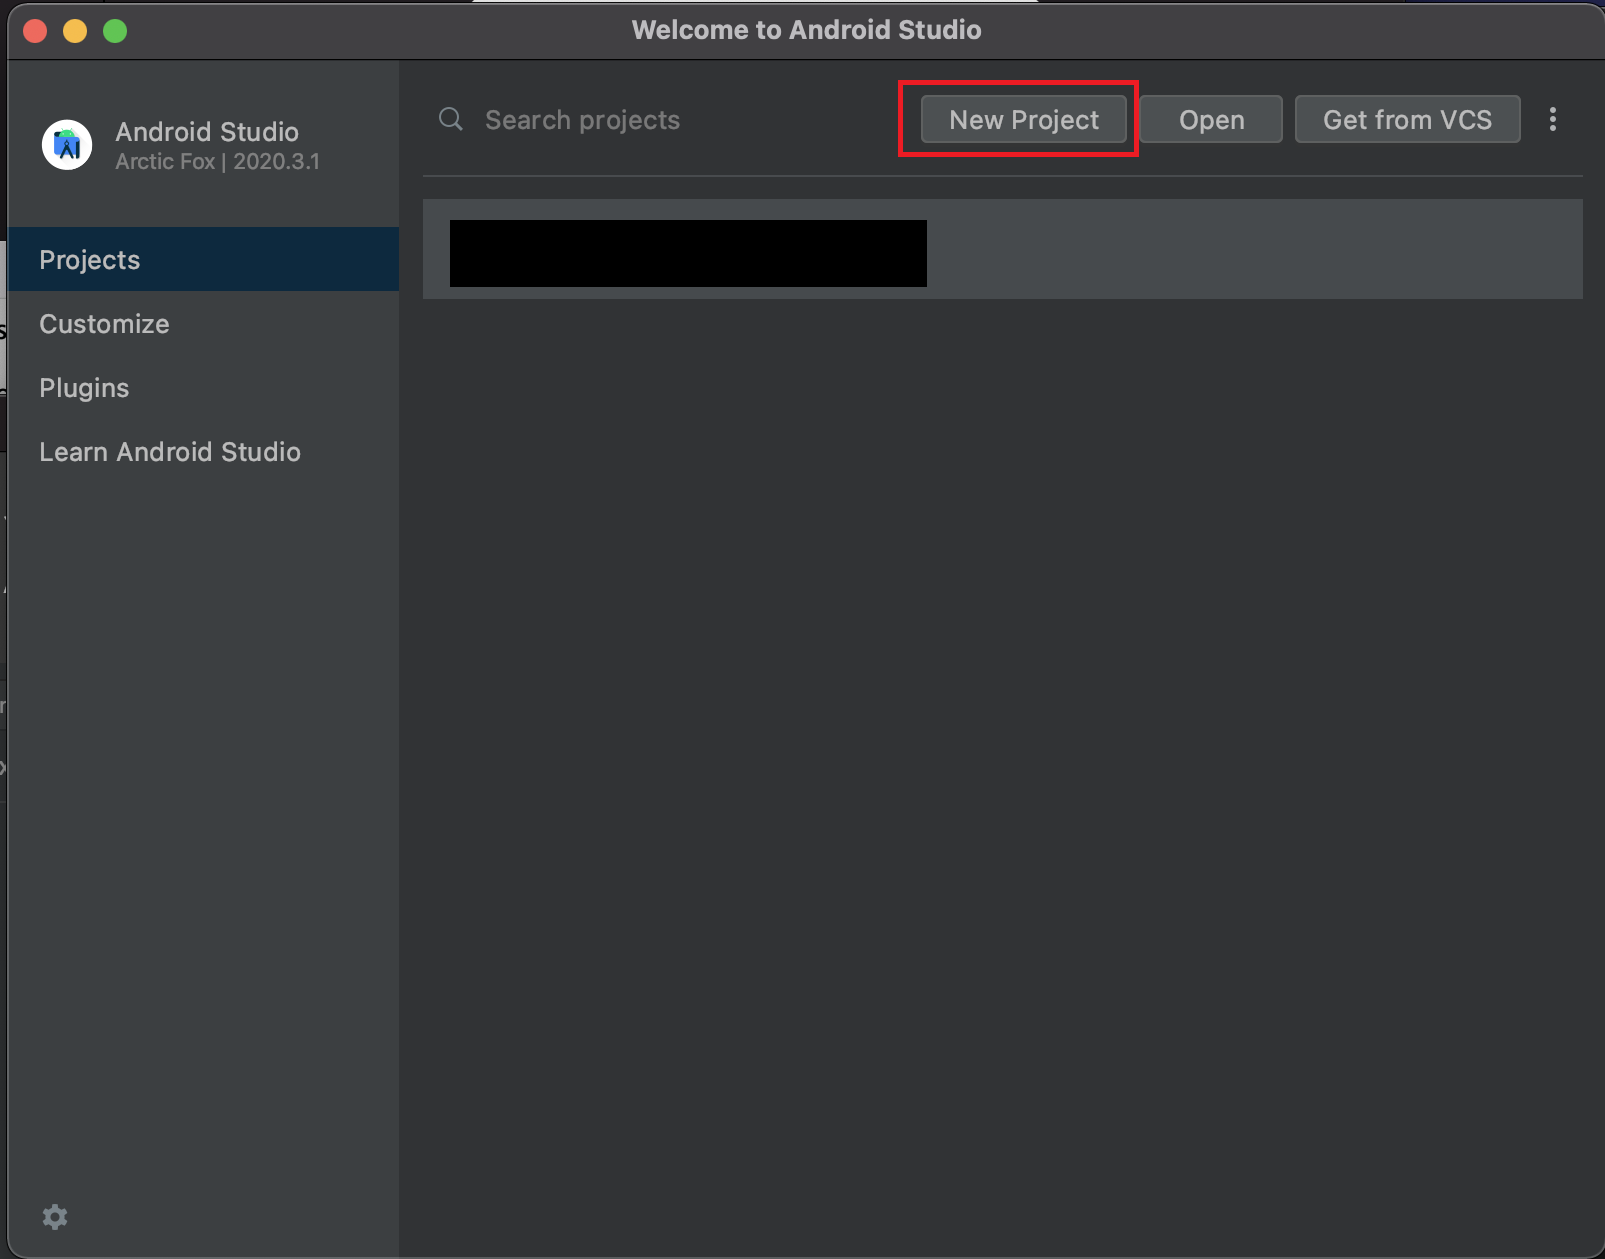The height and width of the screenshot is (1259, 1605).
Task: Click the Android Studio logo icon
Action: (x=67, y=145)
